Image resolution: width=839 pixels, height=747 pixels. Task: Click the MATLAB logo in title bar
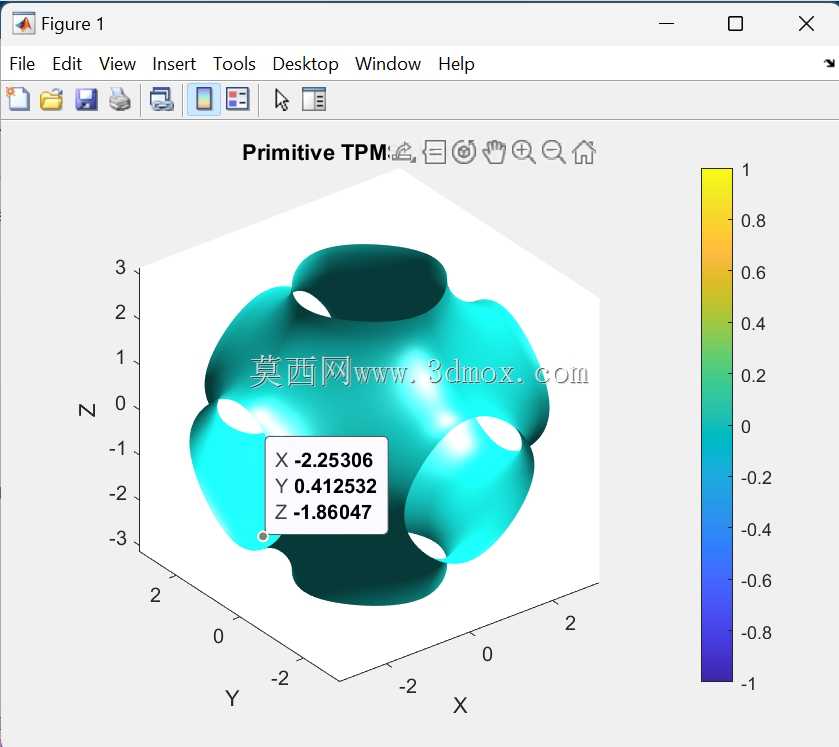pos(23,24)
